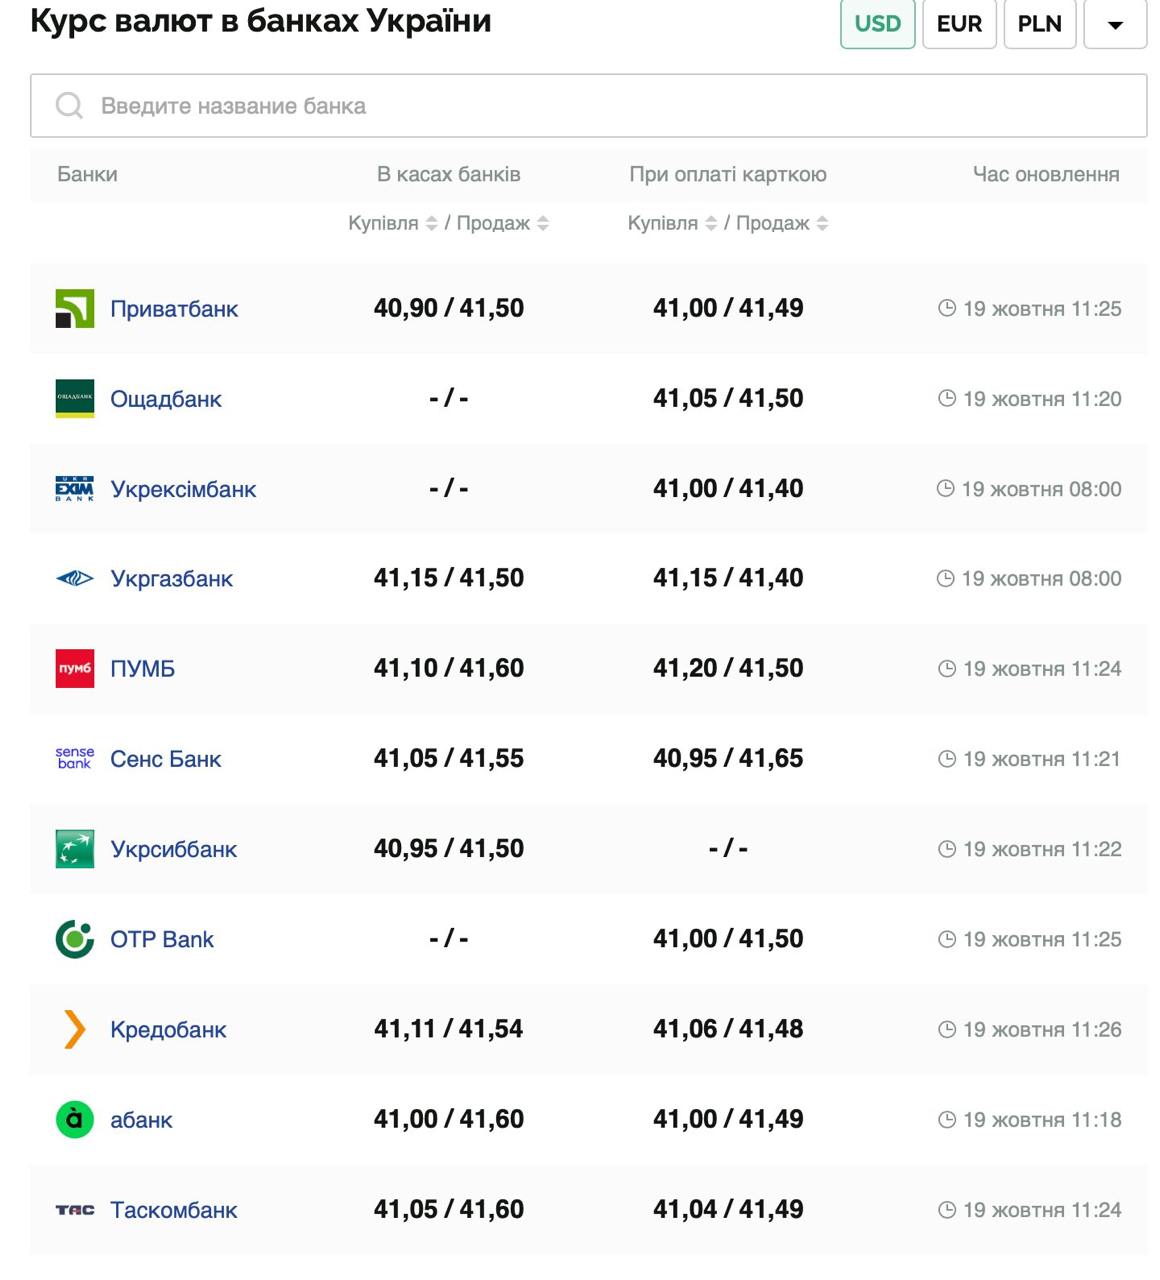Image resolution: width=1160 pixels, height=1280 pixels.
Task: Open the more currencies dropdown arrow
Action: point(1114,24)
